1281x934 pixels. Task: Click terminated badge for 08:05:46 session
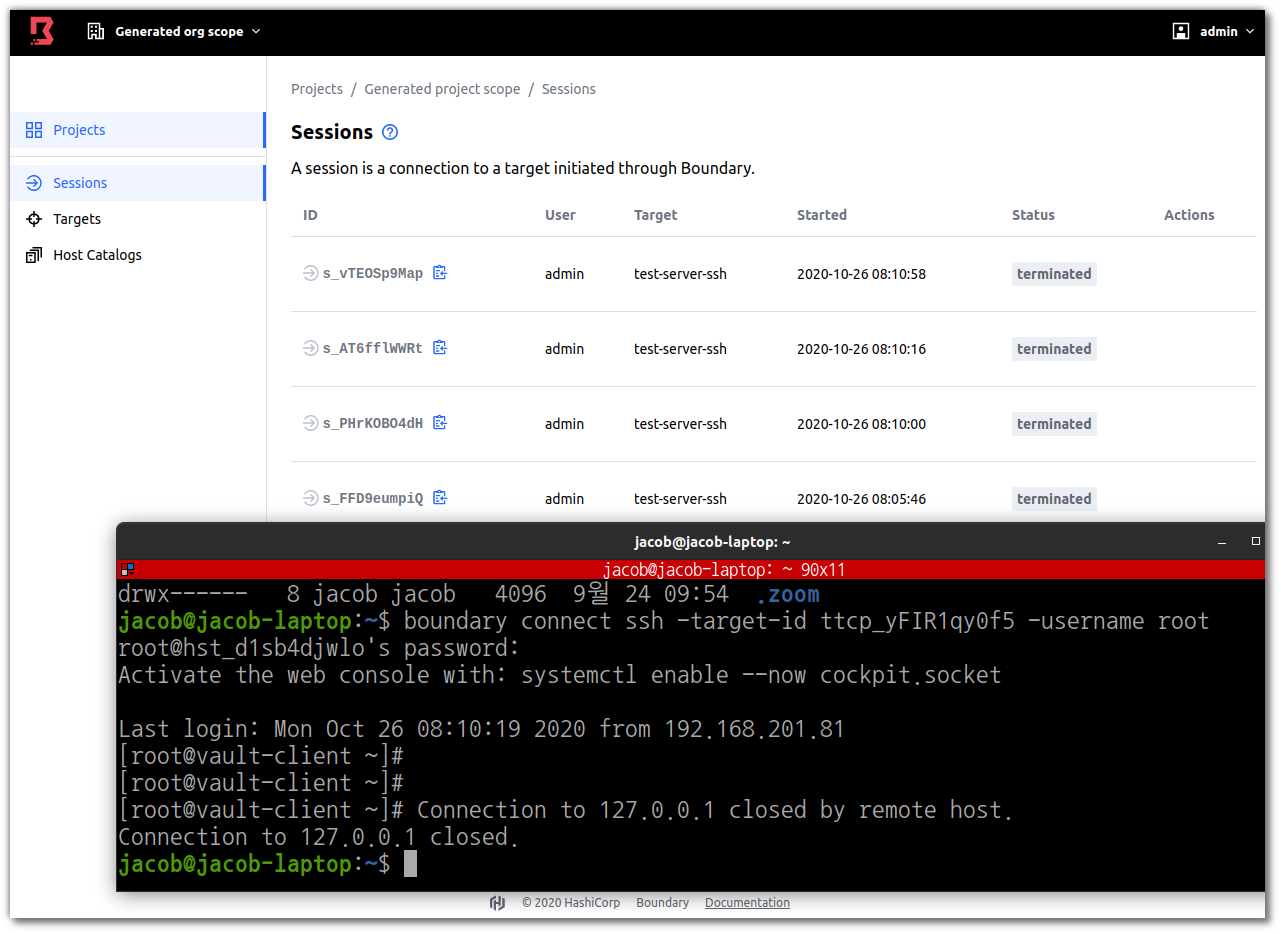pos(1054,499)
